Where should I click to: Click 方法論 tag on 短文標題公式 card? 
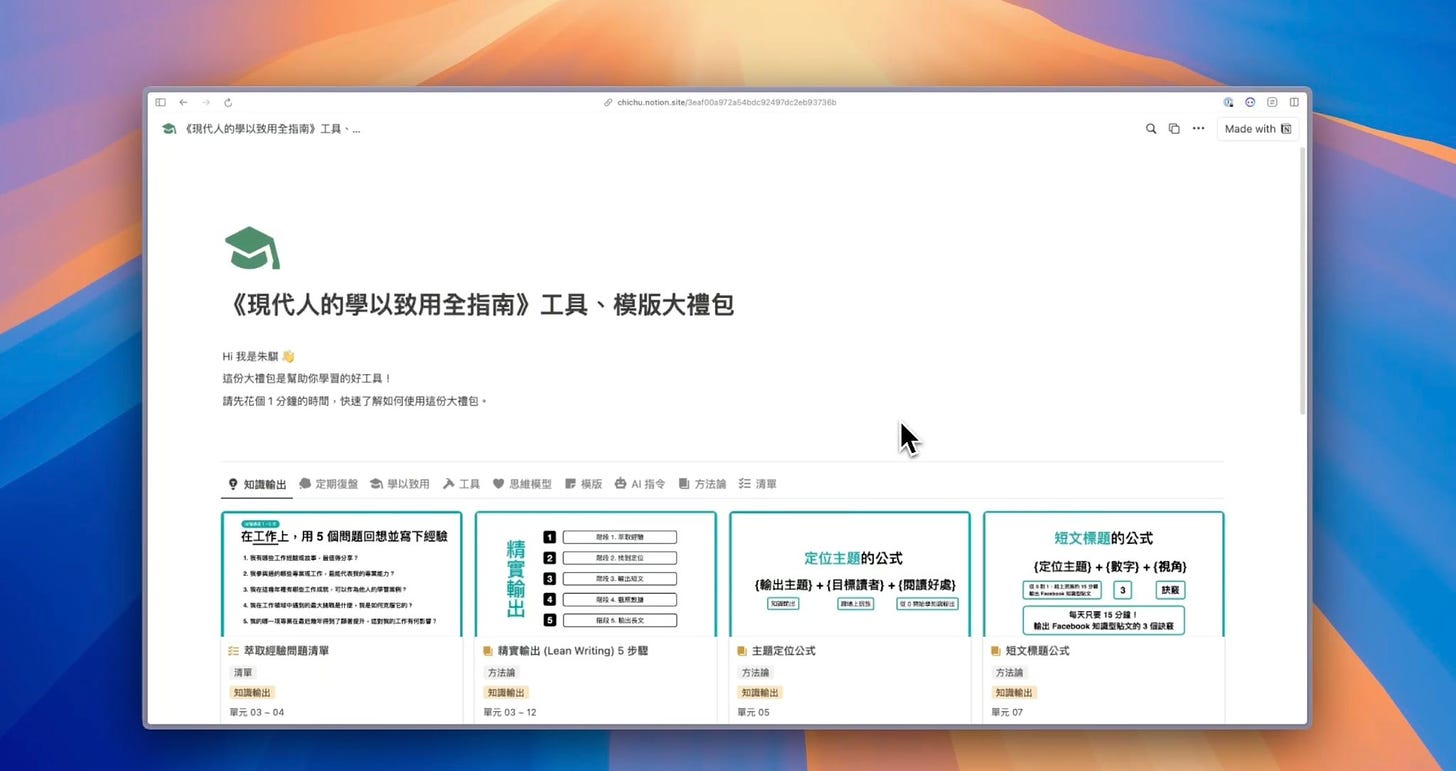pos(1010,673)
